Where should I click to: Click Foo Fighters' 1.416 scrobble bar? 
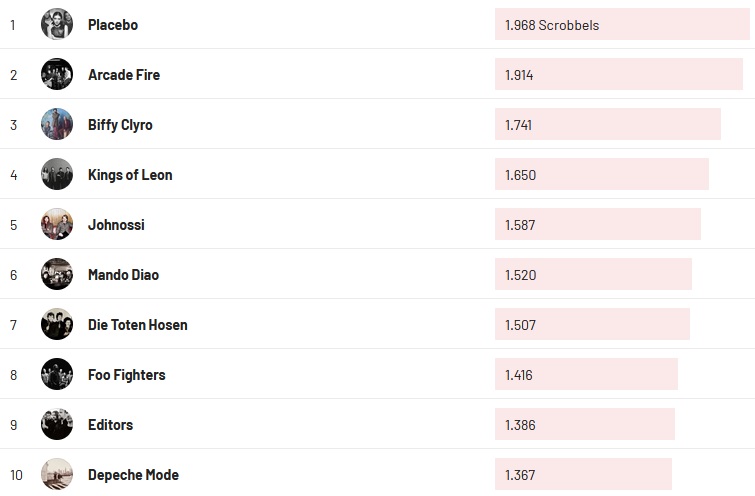[x=586, y=374]
